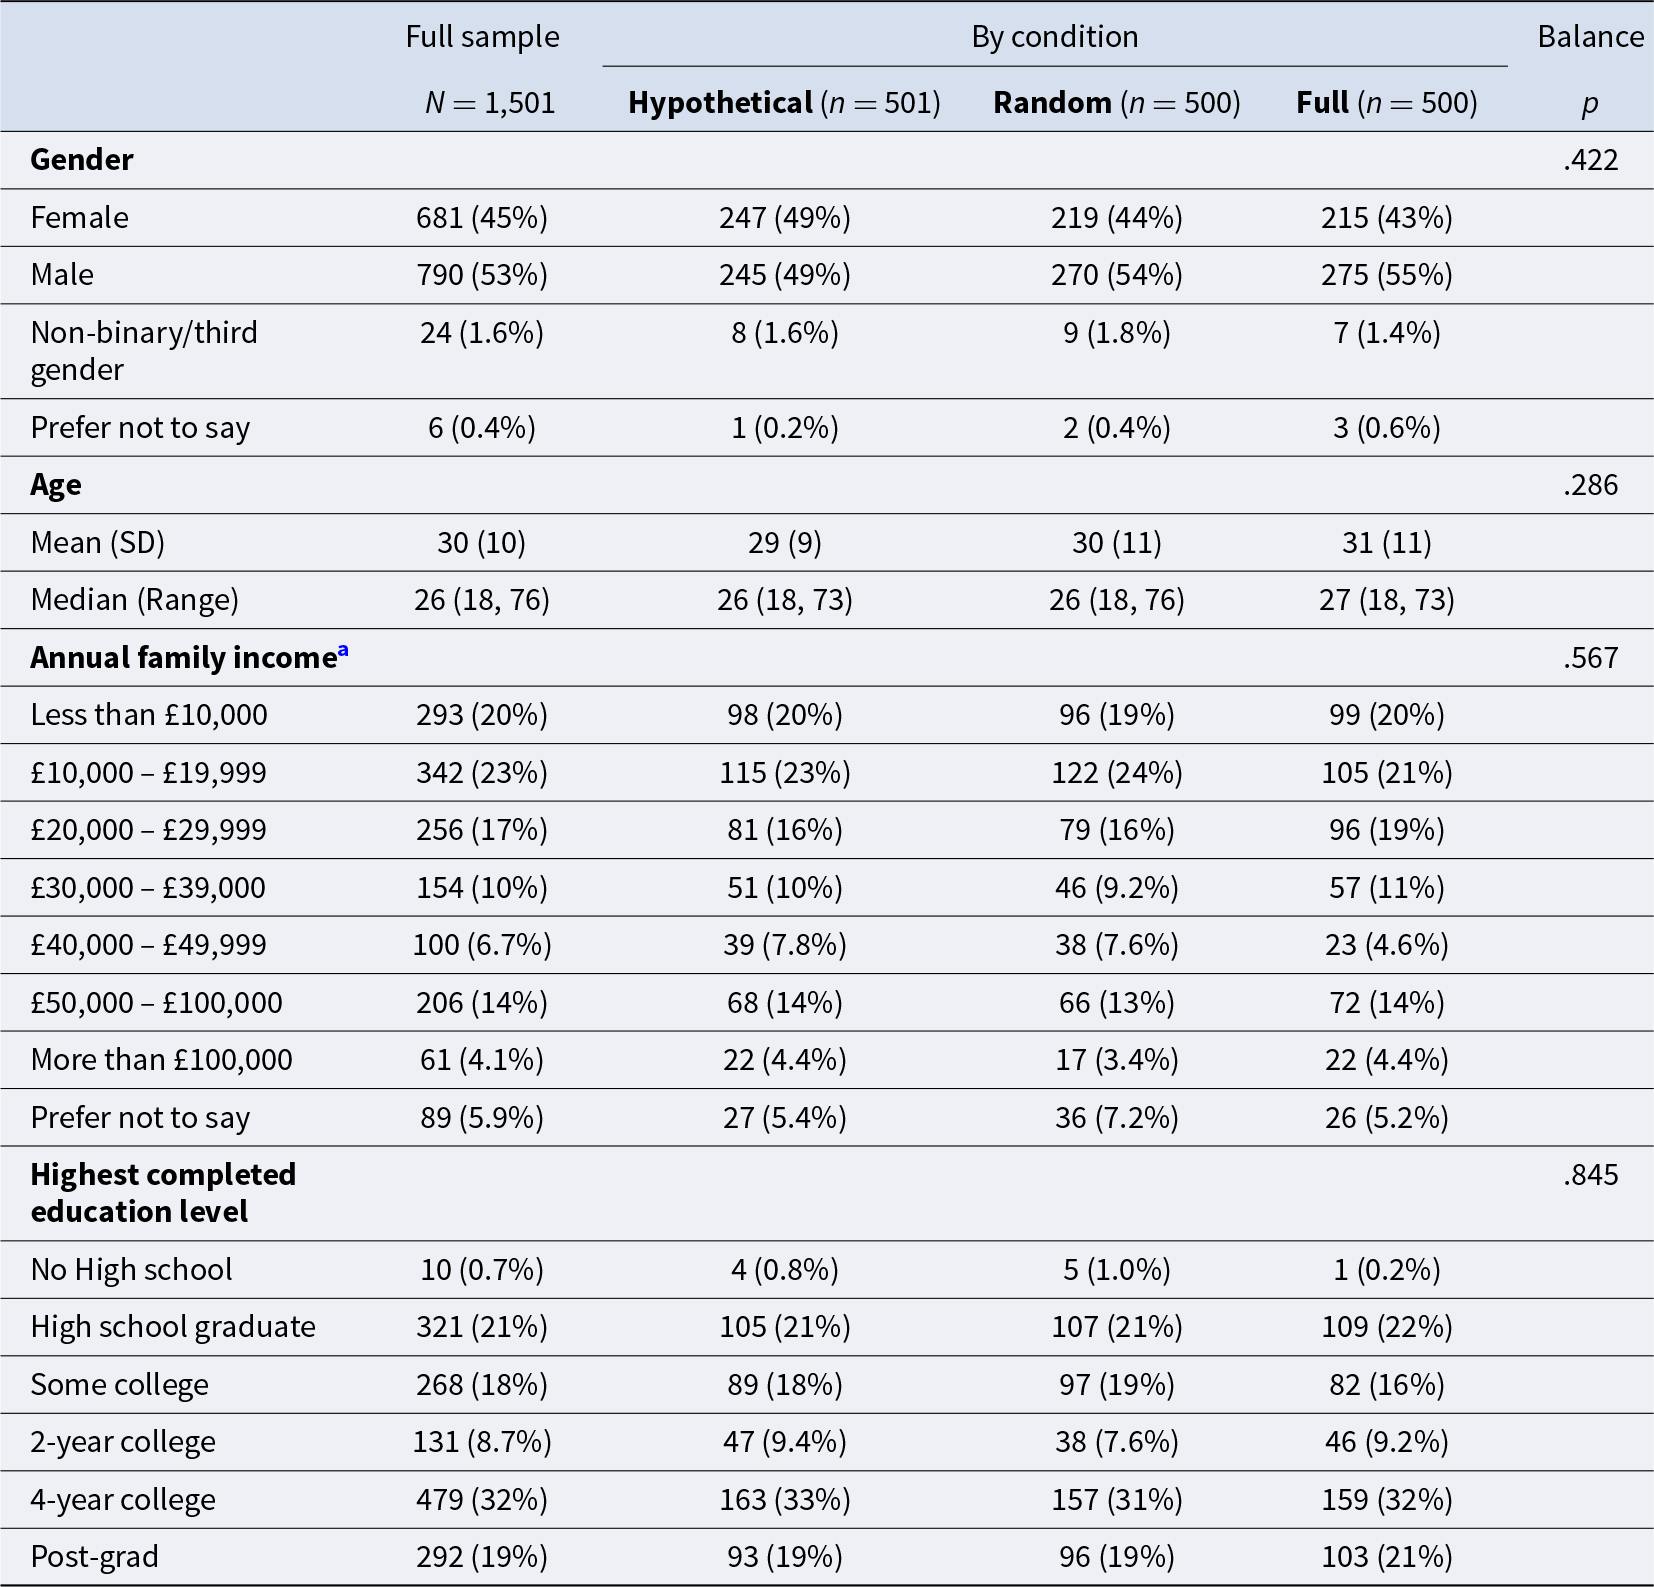Click the "Some college" row label
Viewport: 1654px width, 1587px height.
point(120,1385)
